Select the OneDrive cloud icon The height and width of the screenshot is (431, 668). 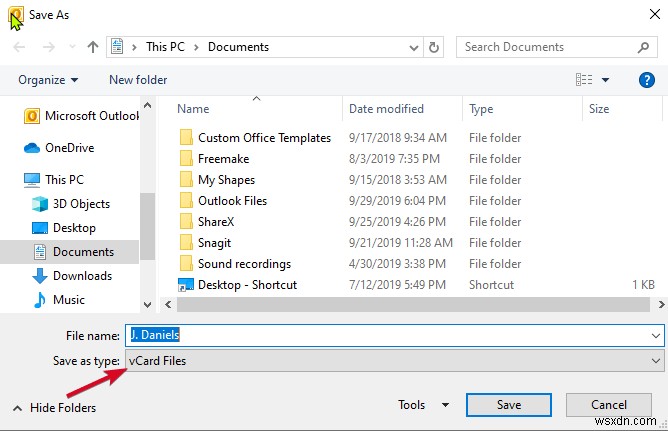(32, 148)
